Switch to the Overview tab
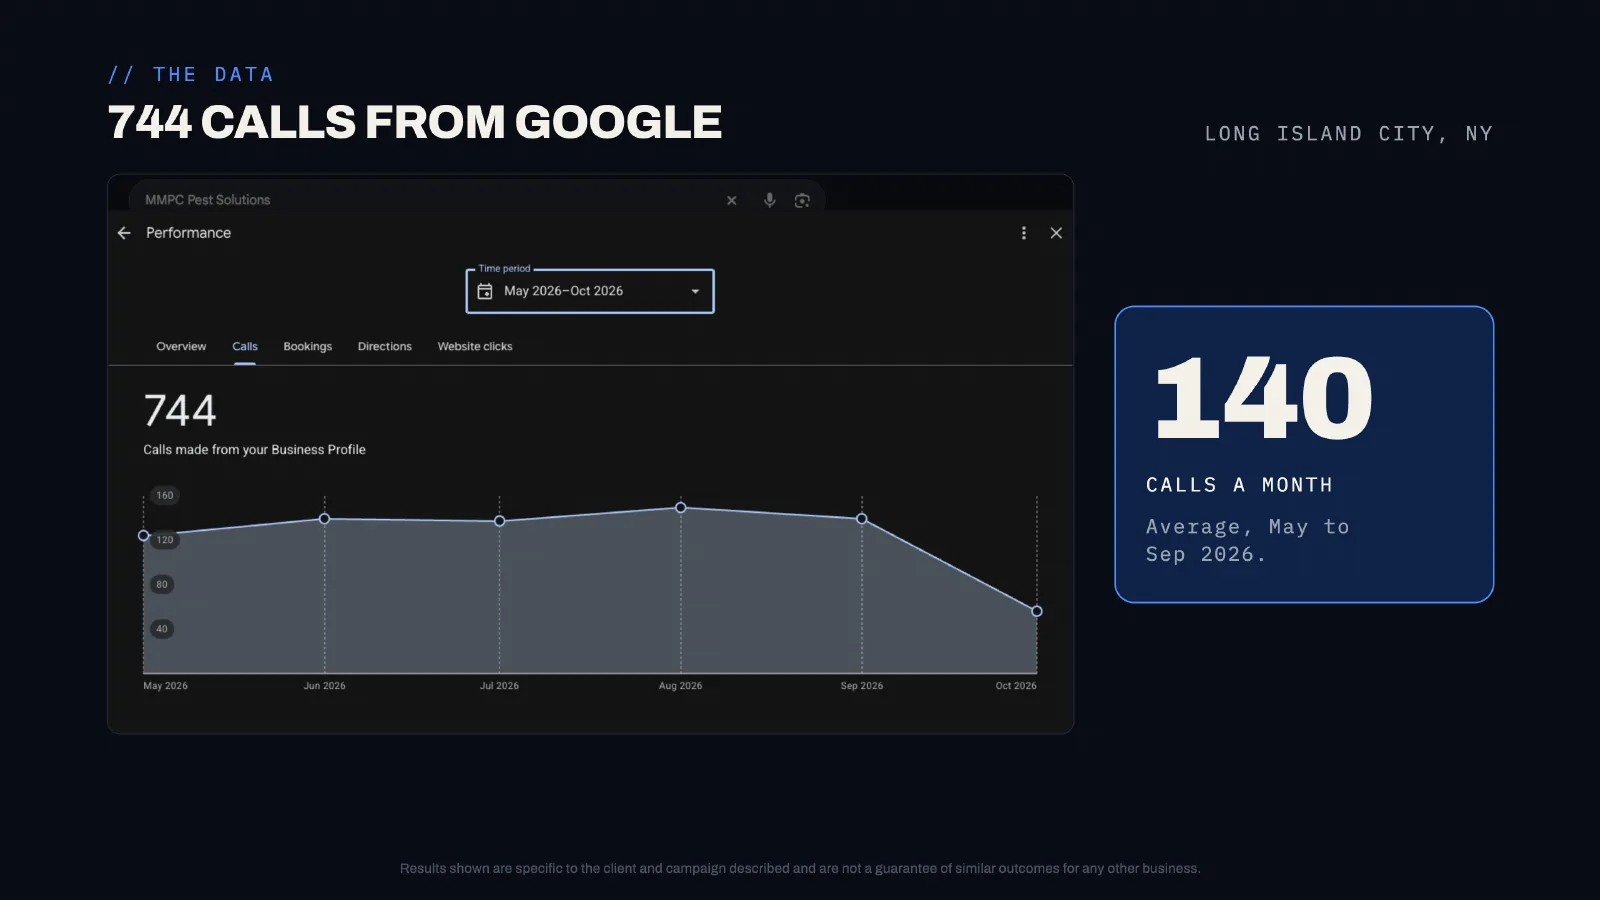The image size is (1600, 900). tap(181, 347)
